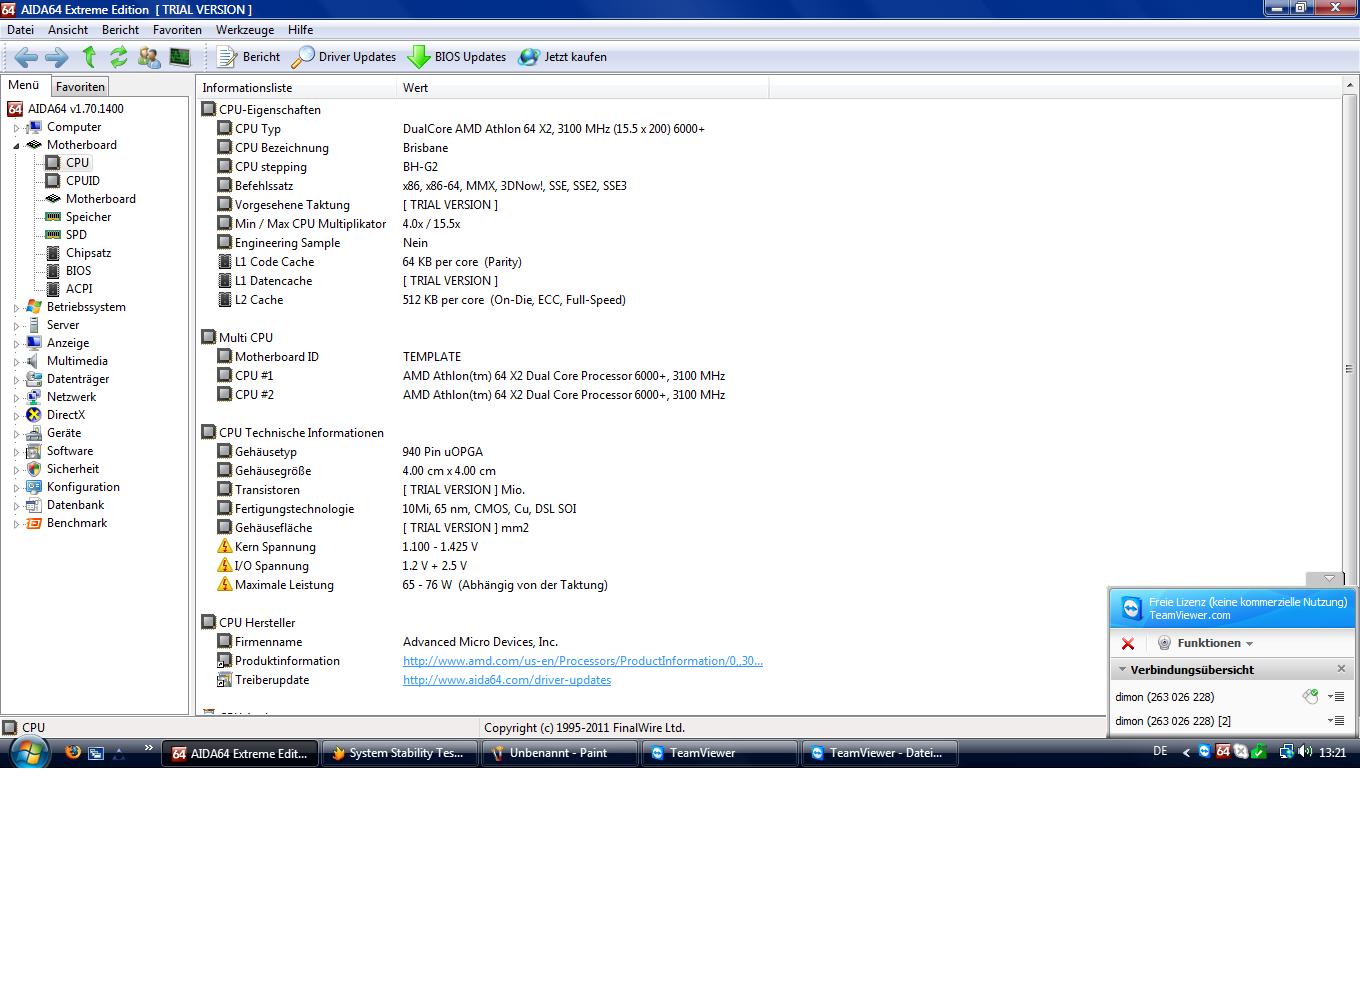
Task: Click the back navigation arrow icon
Action: pyautogui.click(x=26, y=57)
